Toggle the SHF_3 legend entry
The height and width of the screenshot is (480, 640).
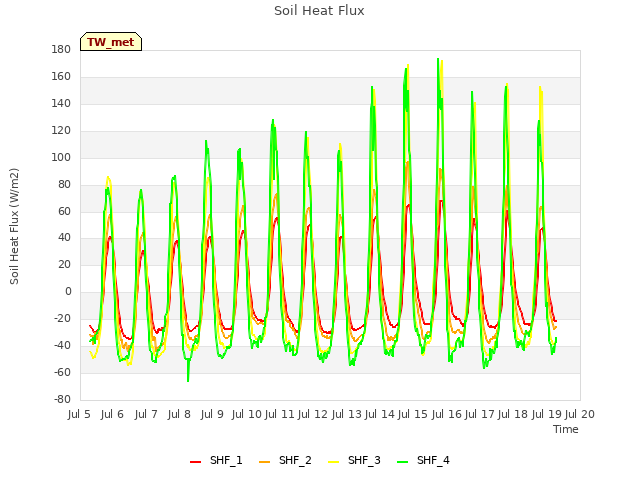(x=354, y=460)
